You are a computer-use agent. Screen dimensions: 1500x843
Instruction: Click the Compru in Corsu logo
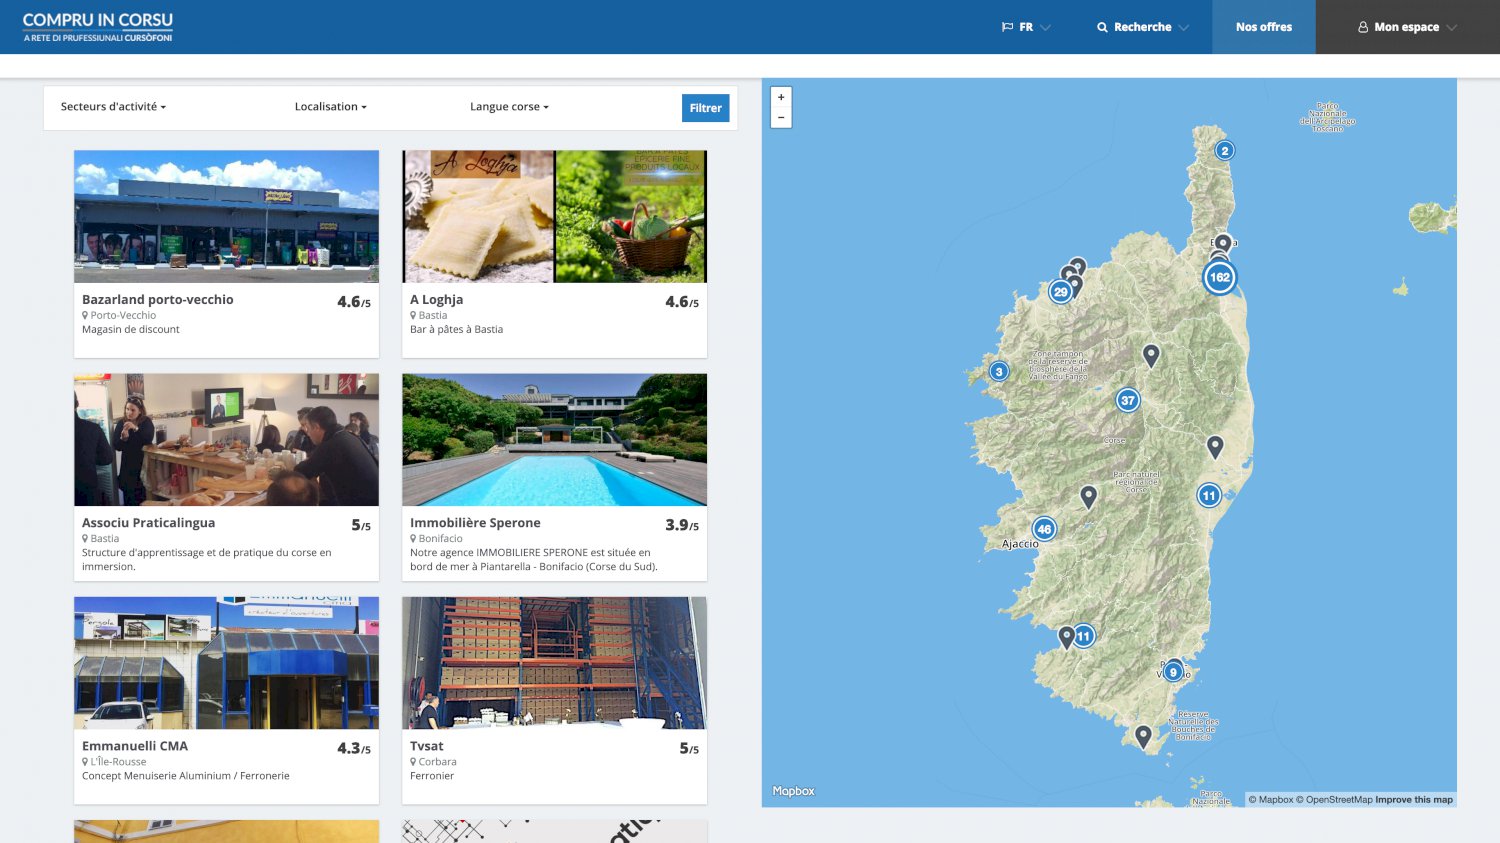[x=98, y=27]
